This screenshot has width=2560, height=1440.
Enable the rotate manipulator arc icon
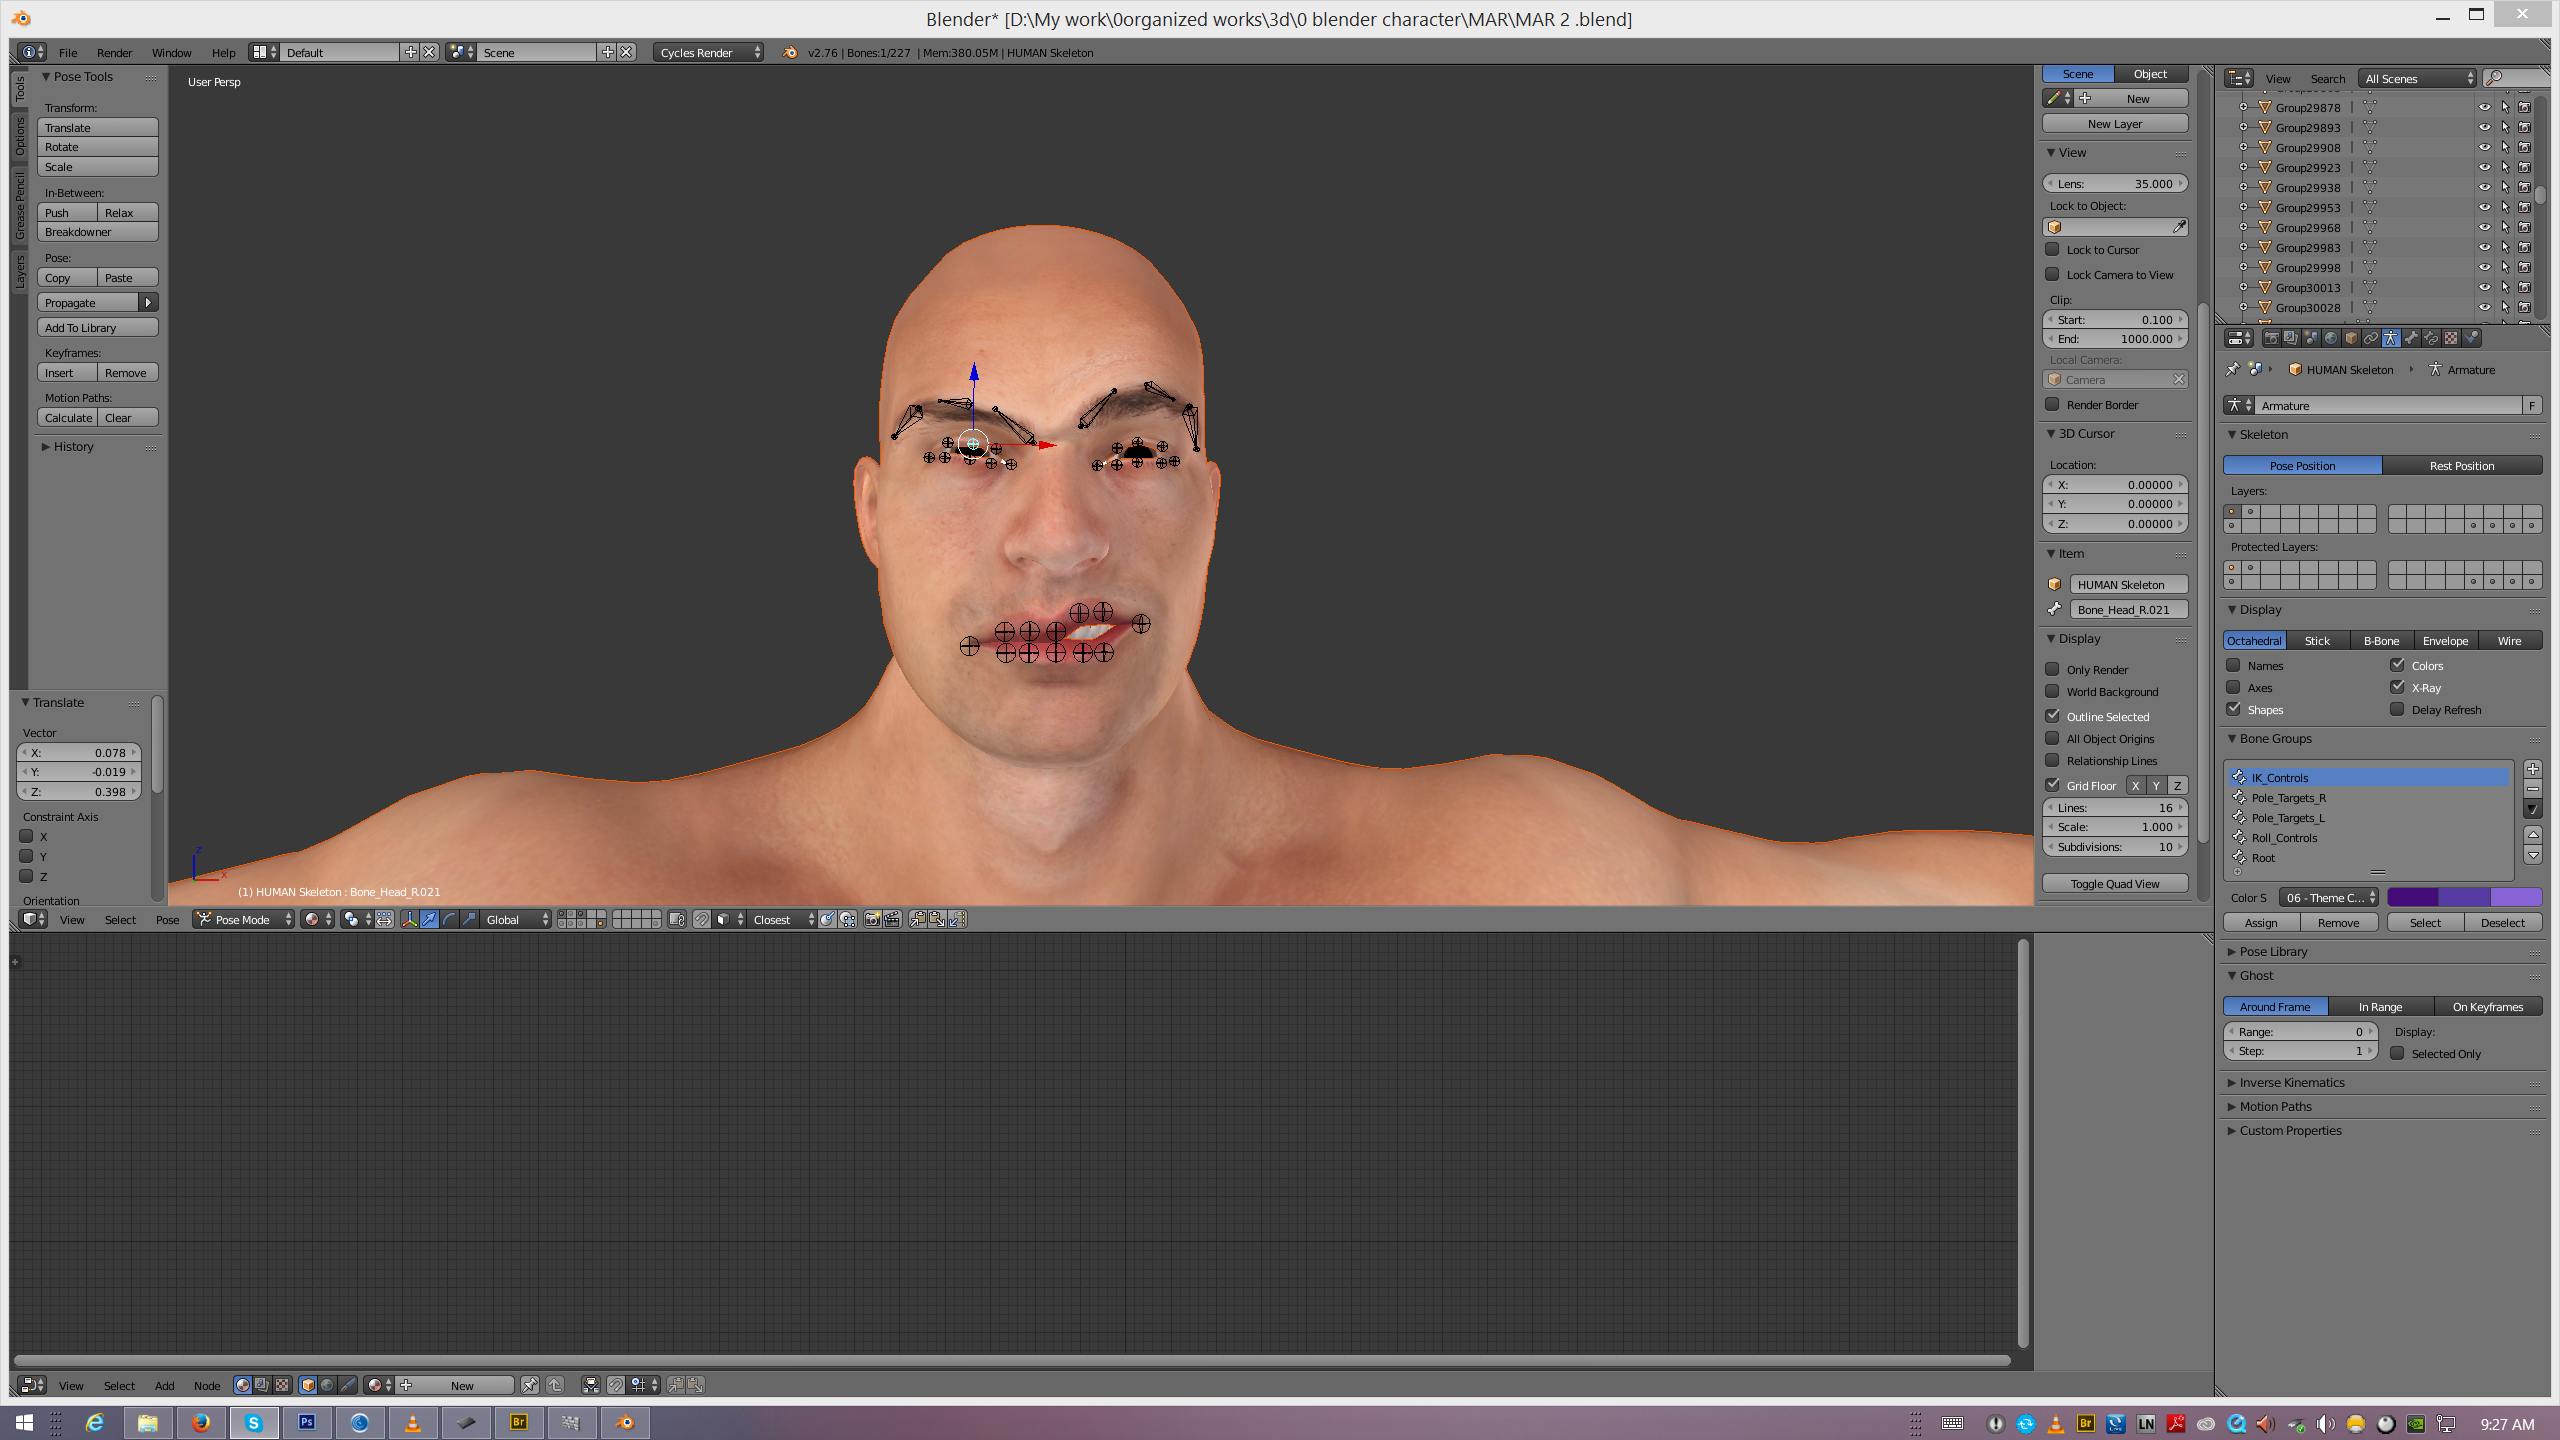449,920
